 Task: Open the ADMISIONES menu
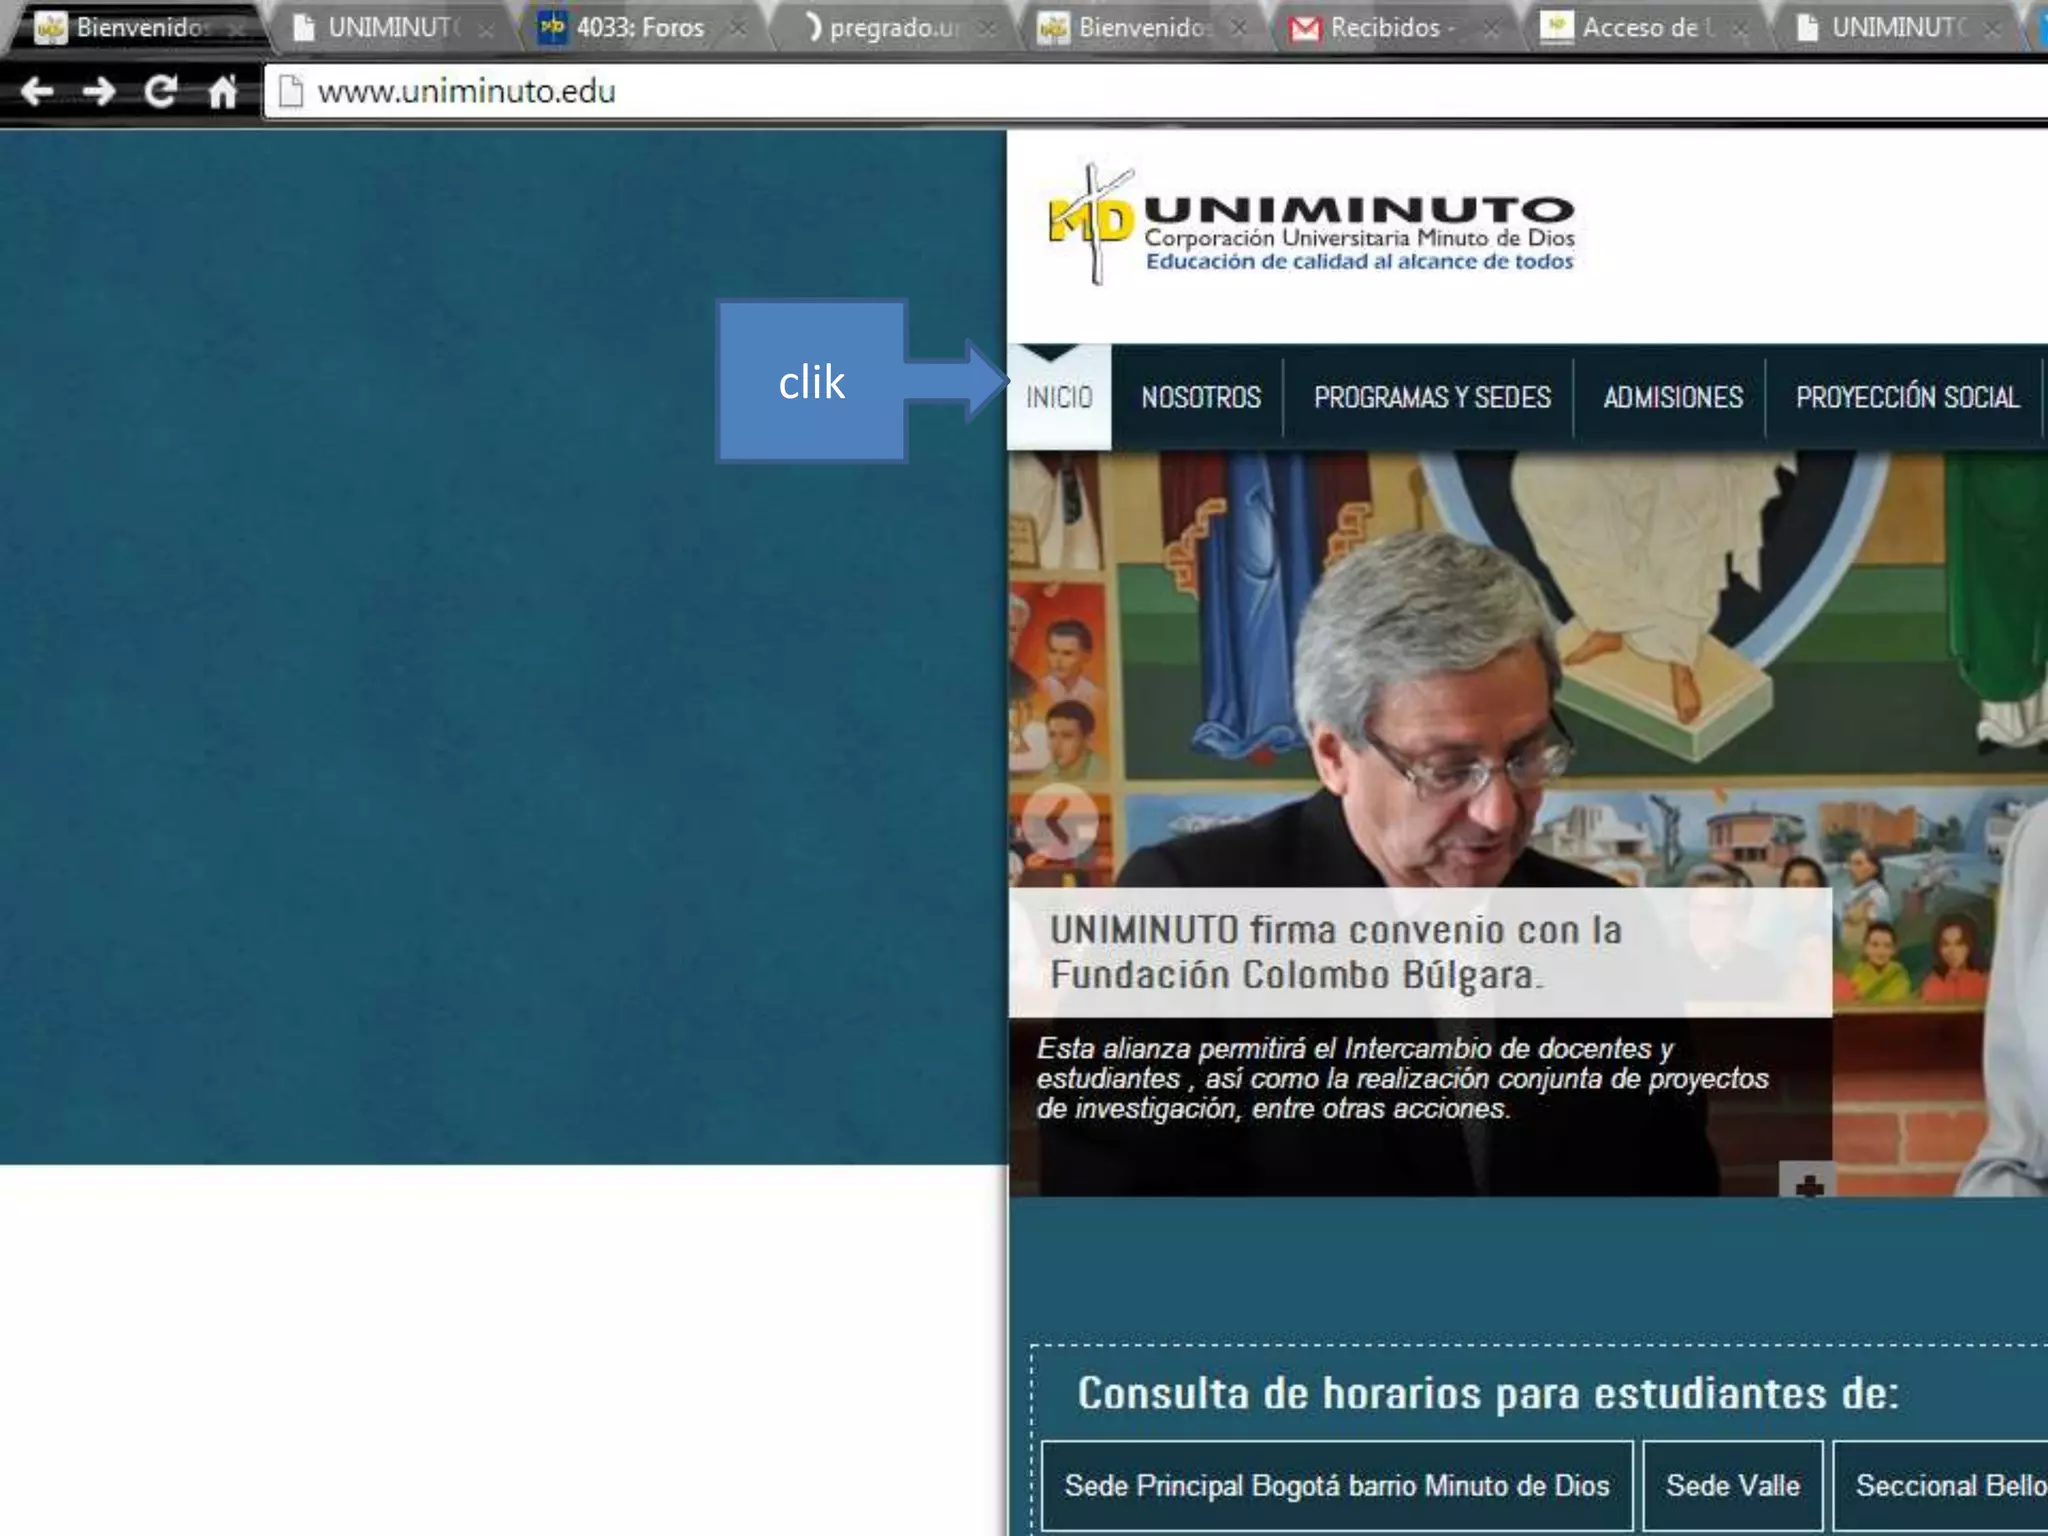coord(1672,397)
